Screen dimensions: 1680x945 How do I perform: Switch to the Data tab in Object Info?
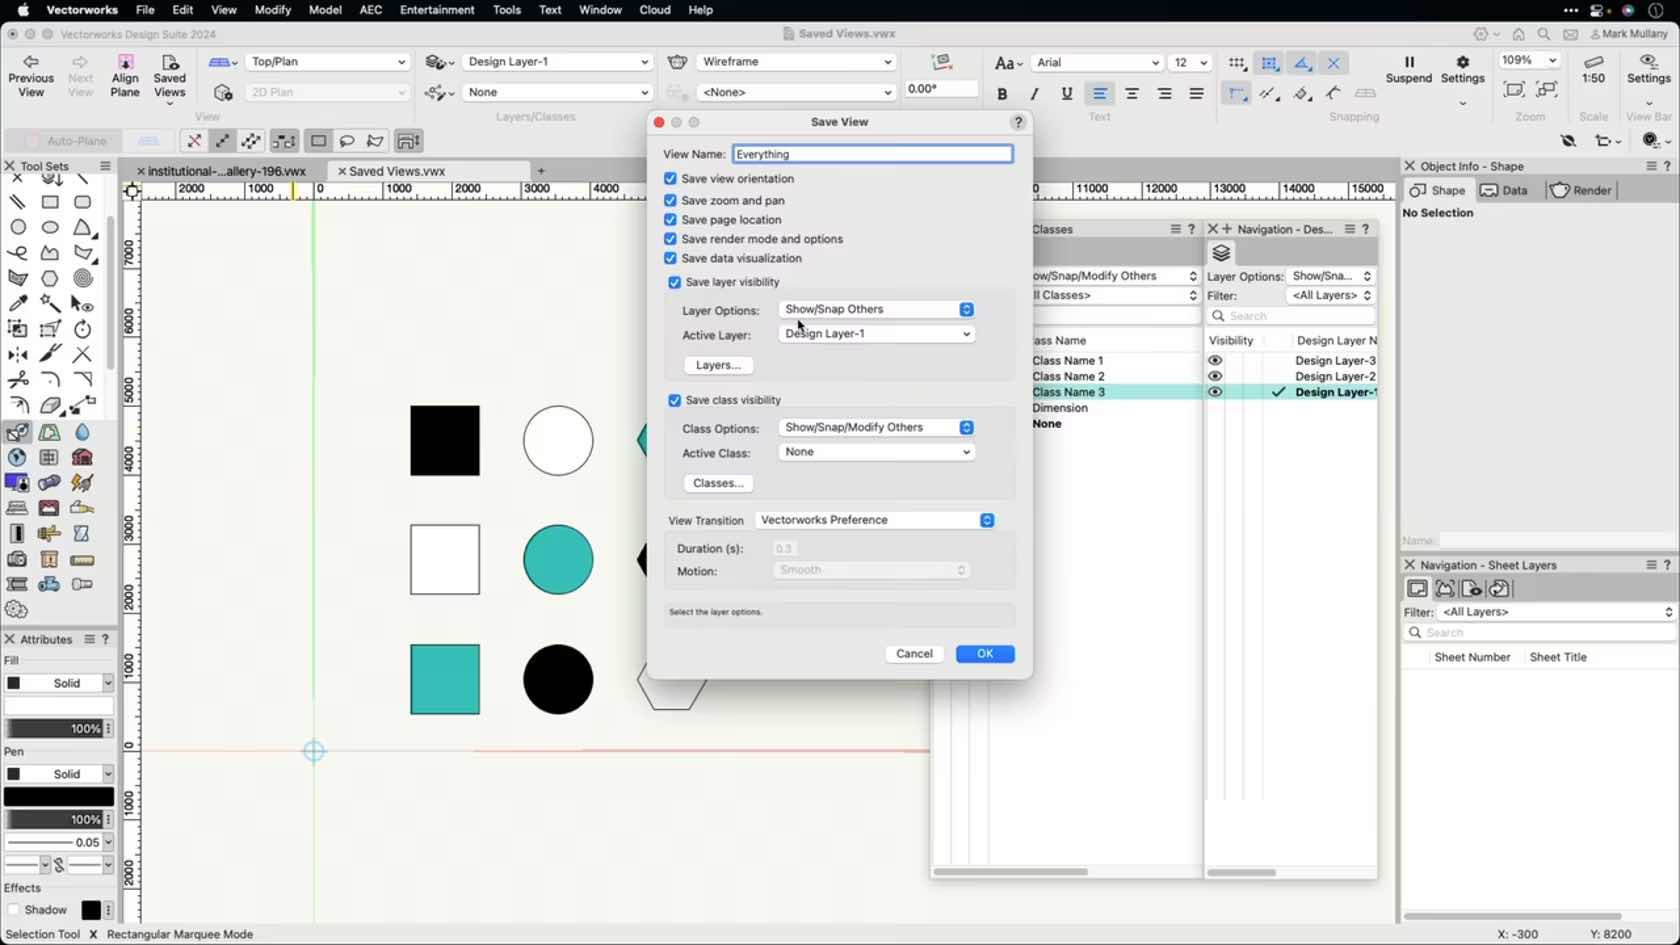point(1504,190)
